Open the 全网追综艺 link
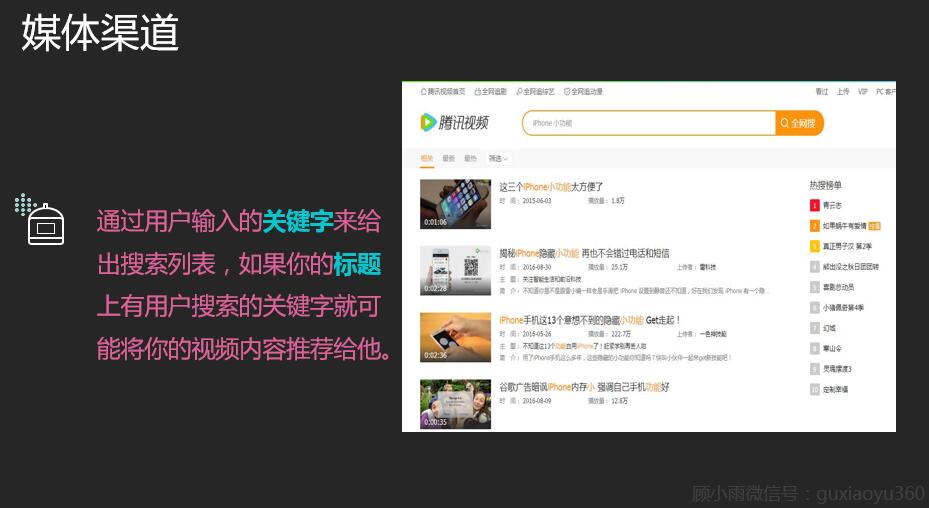The width and height of the screenshot is (929, 508). [535, 91]
